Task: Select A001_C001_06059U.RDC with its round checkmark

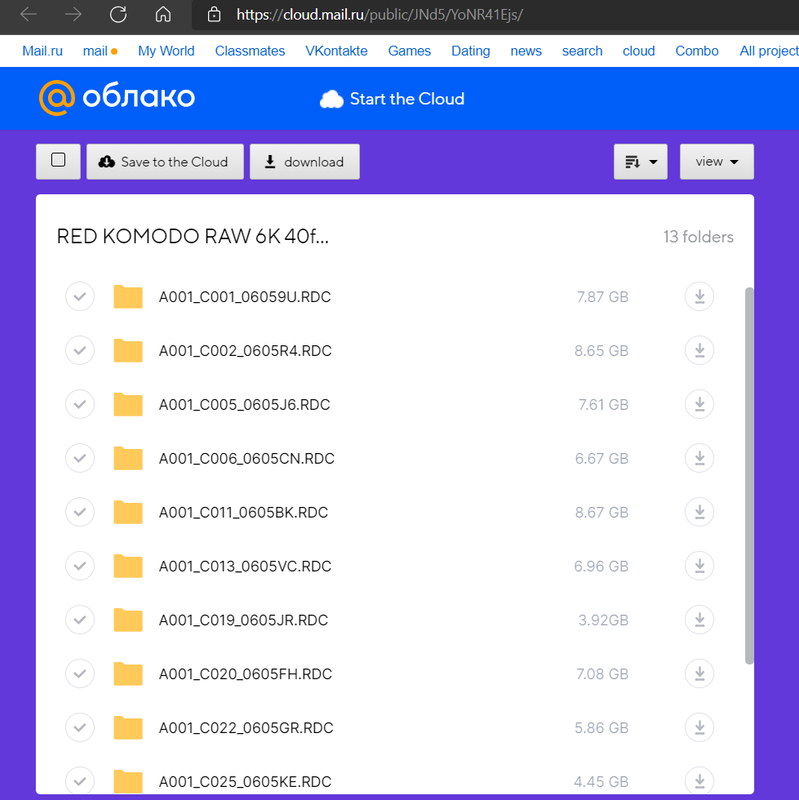Action: tap(80, 296)
